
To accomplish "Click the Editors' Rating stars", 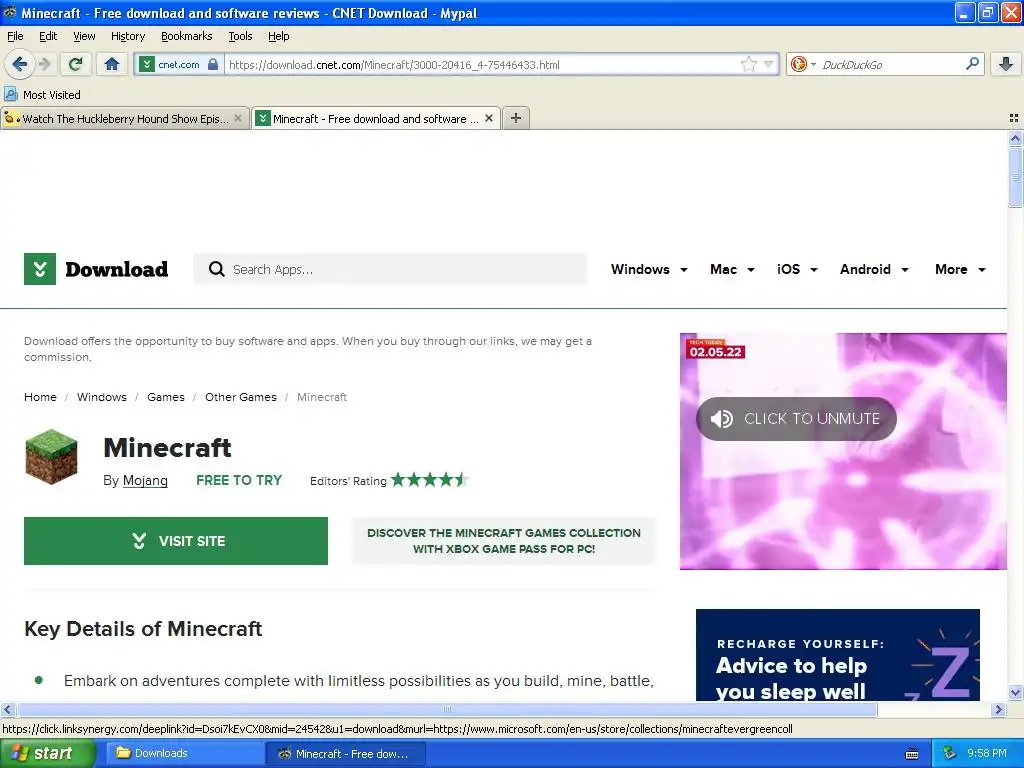I will click(430, 480).
